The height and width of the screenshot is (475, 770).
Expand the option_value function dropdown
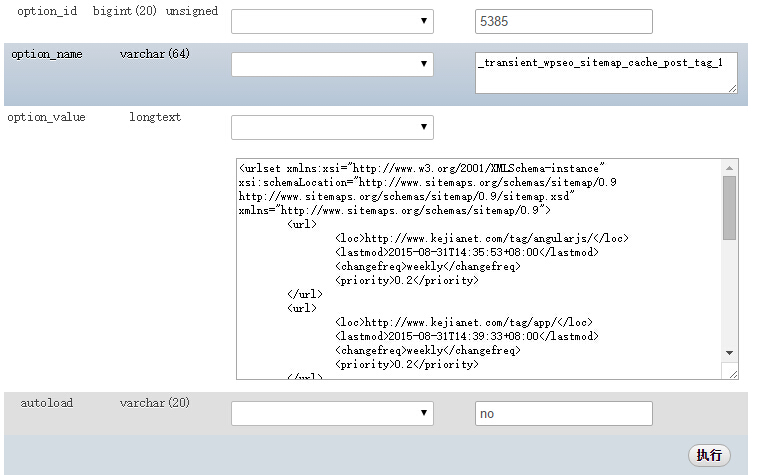(x=332, y=127)
